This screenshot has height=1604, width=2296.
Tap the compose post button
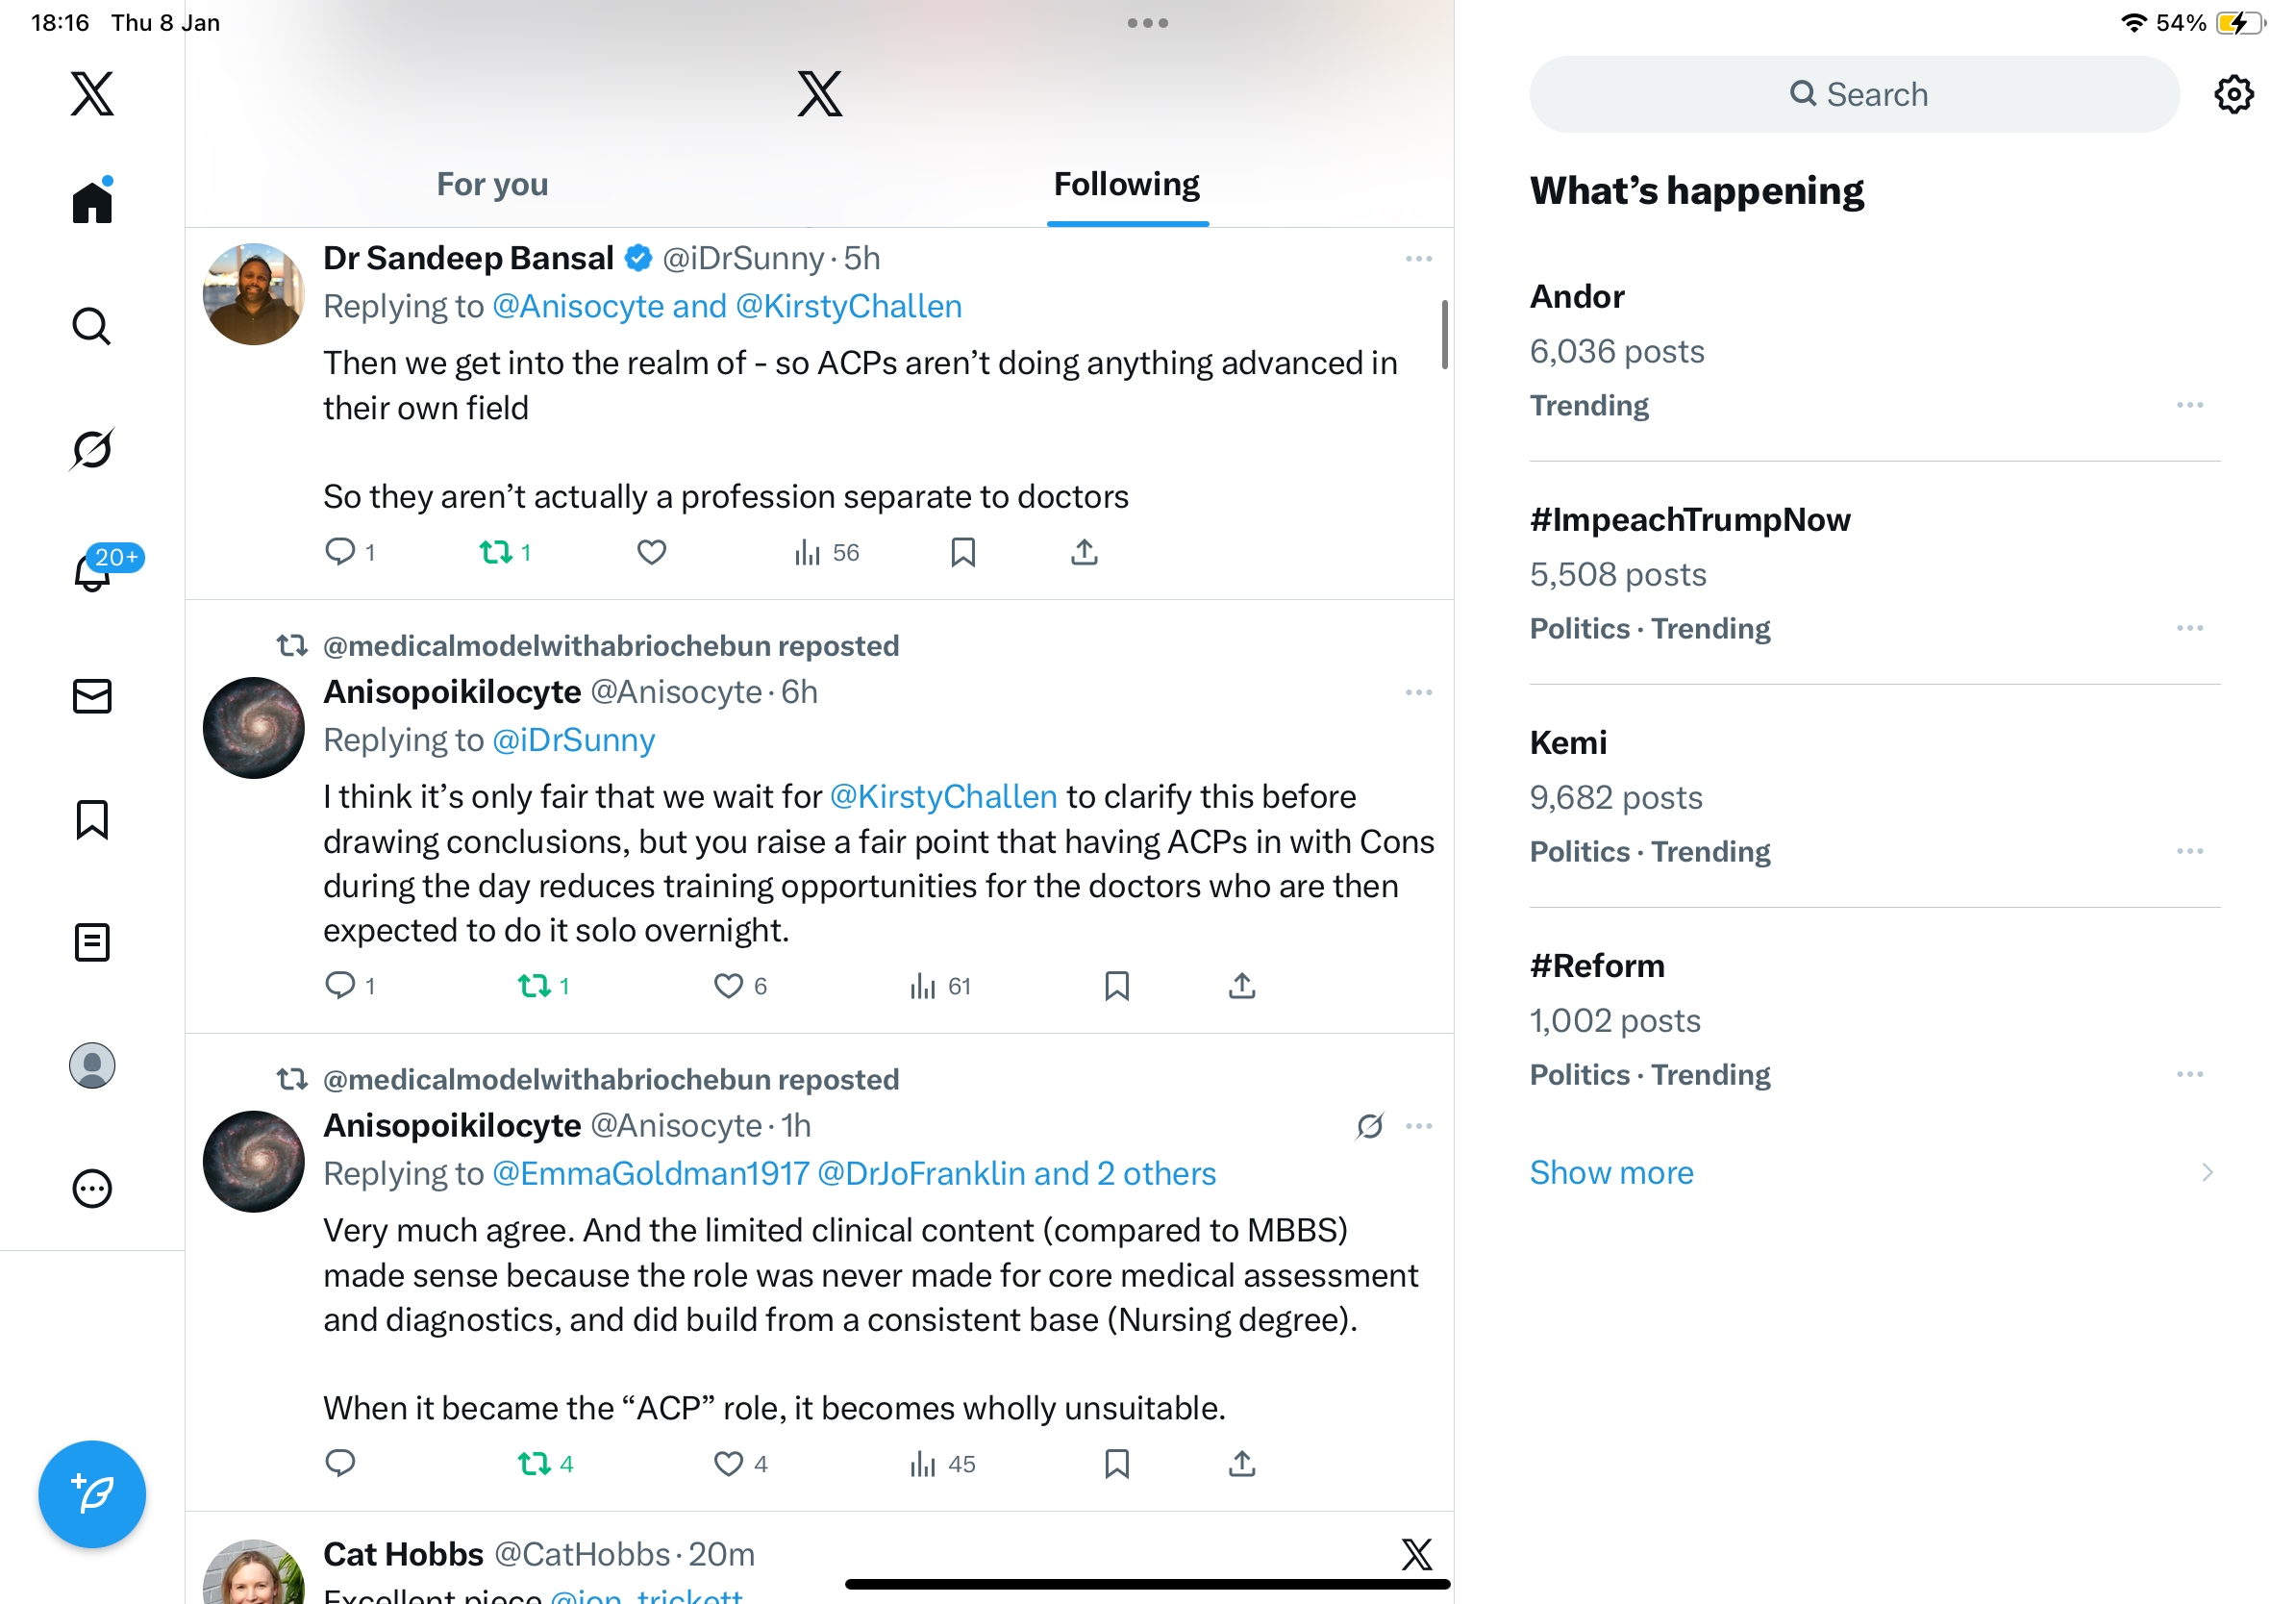(92, 1494)
